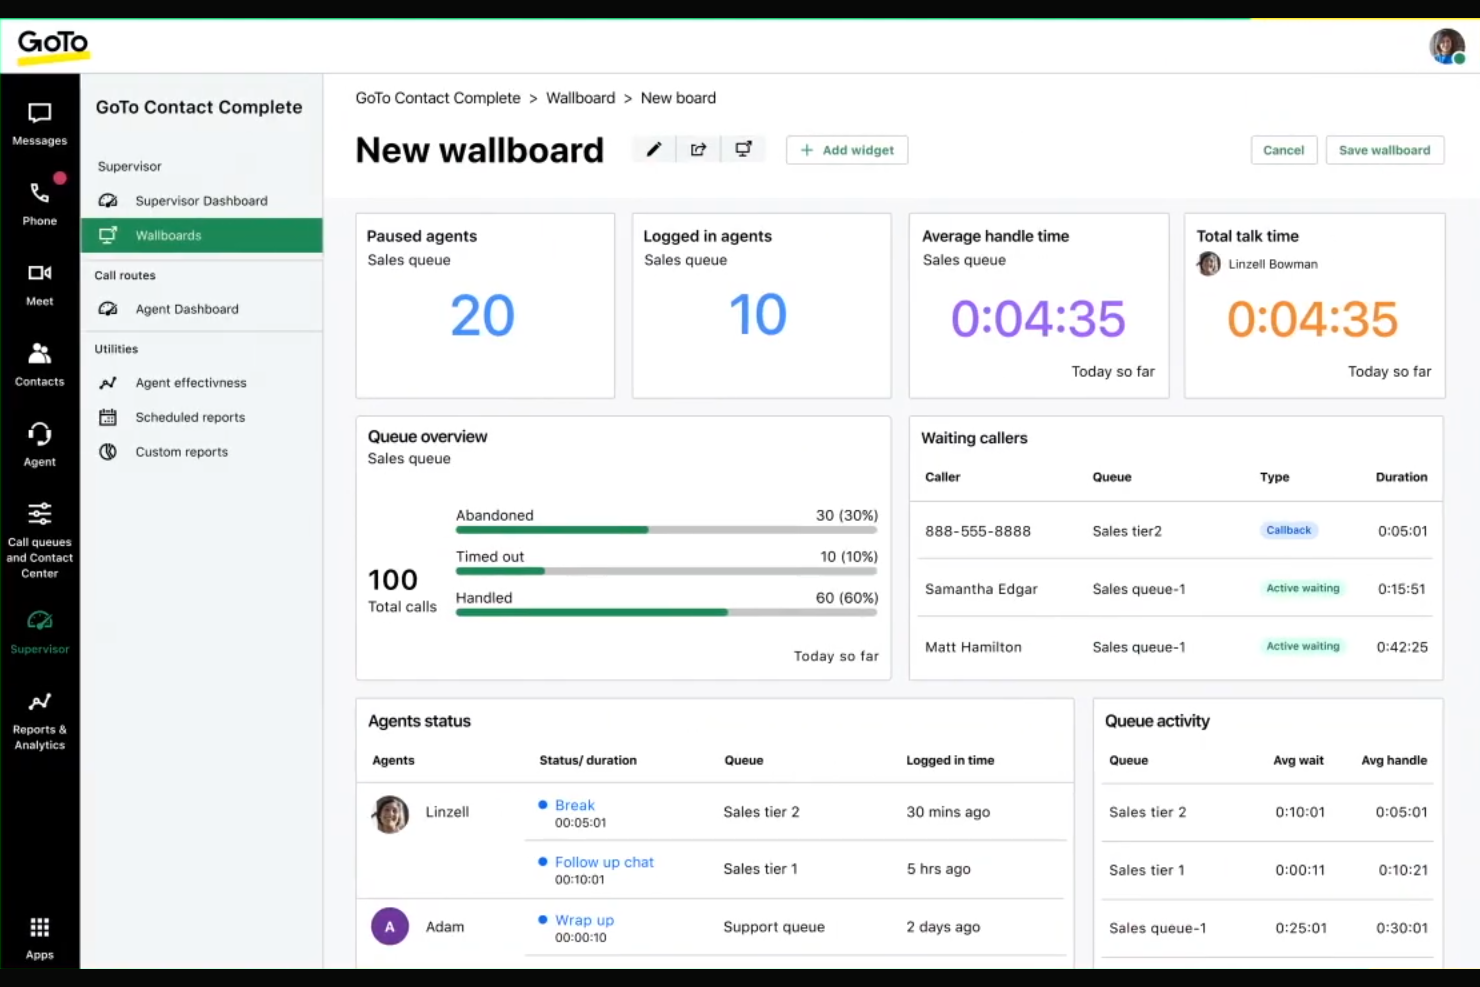Open Agent Dashboard under Call routes

pyautogui.click(x=202, y=309)
